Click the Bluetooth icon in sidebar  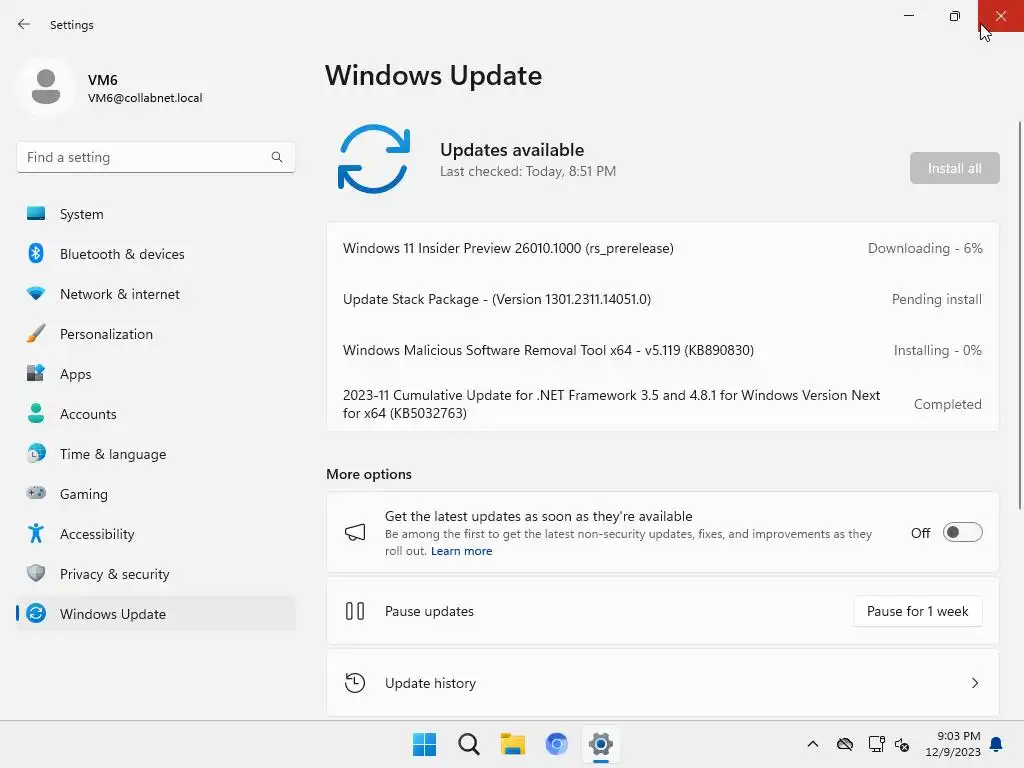36,253
